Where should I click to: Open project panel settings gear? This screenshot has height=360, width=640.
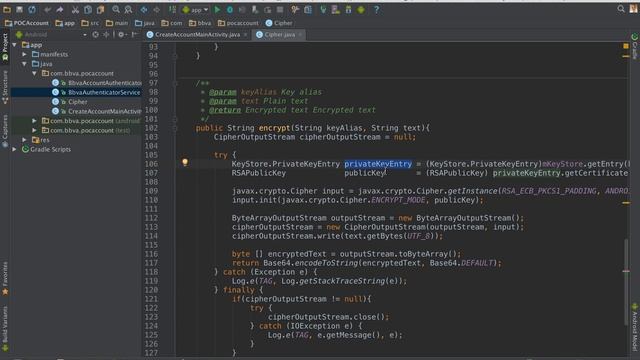[121, 35]
